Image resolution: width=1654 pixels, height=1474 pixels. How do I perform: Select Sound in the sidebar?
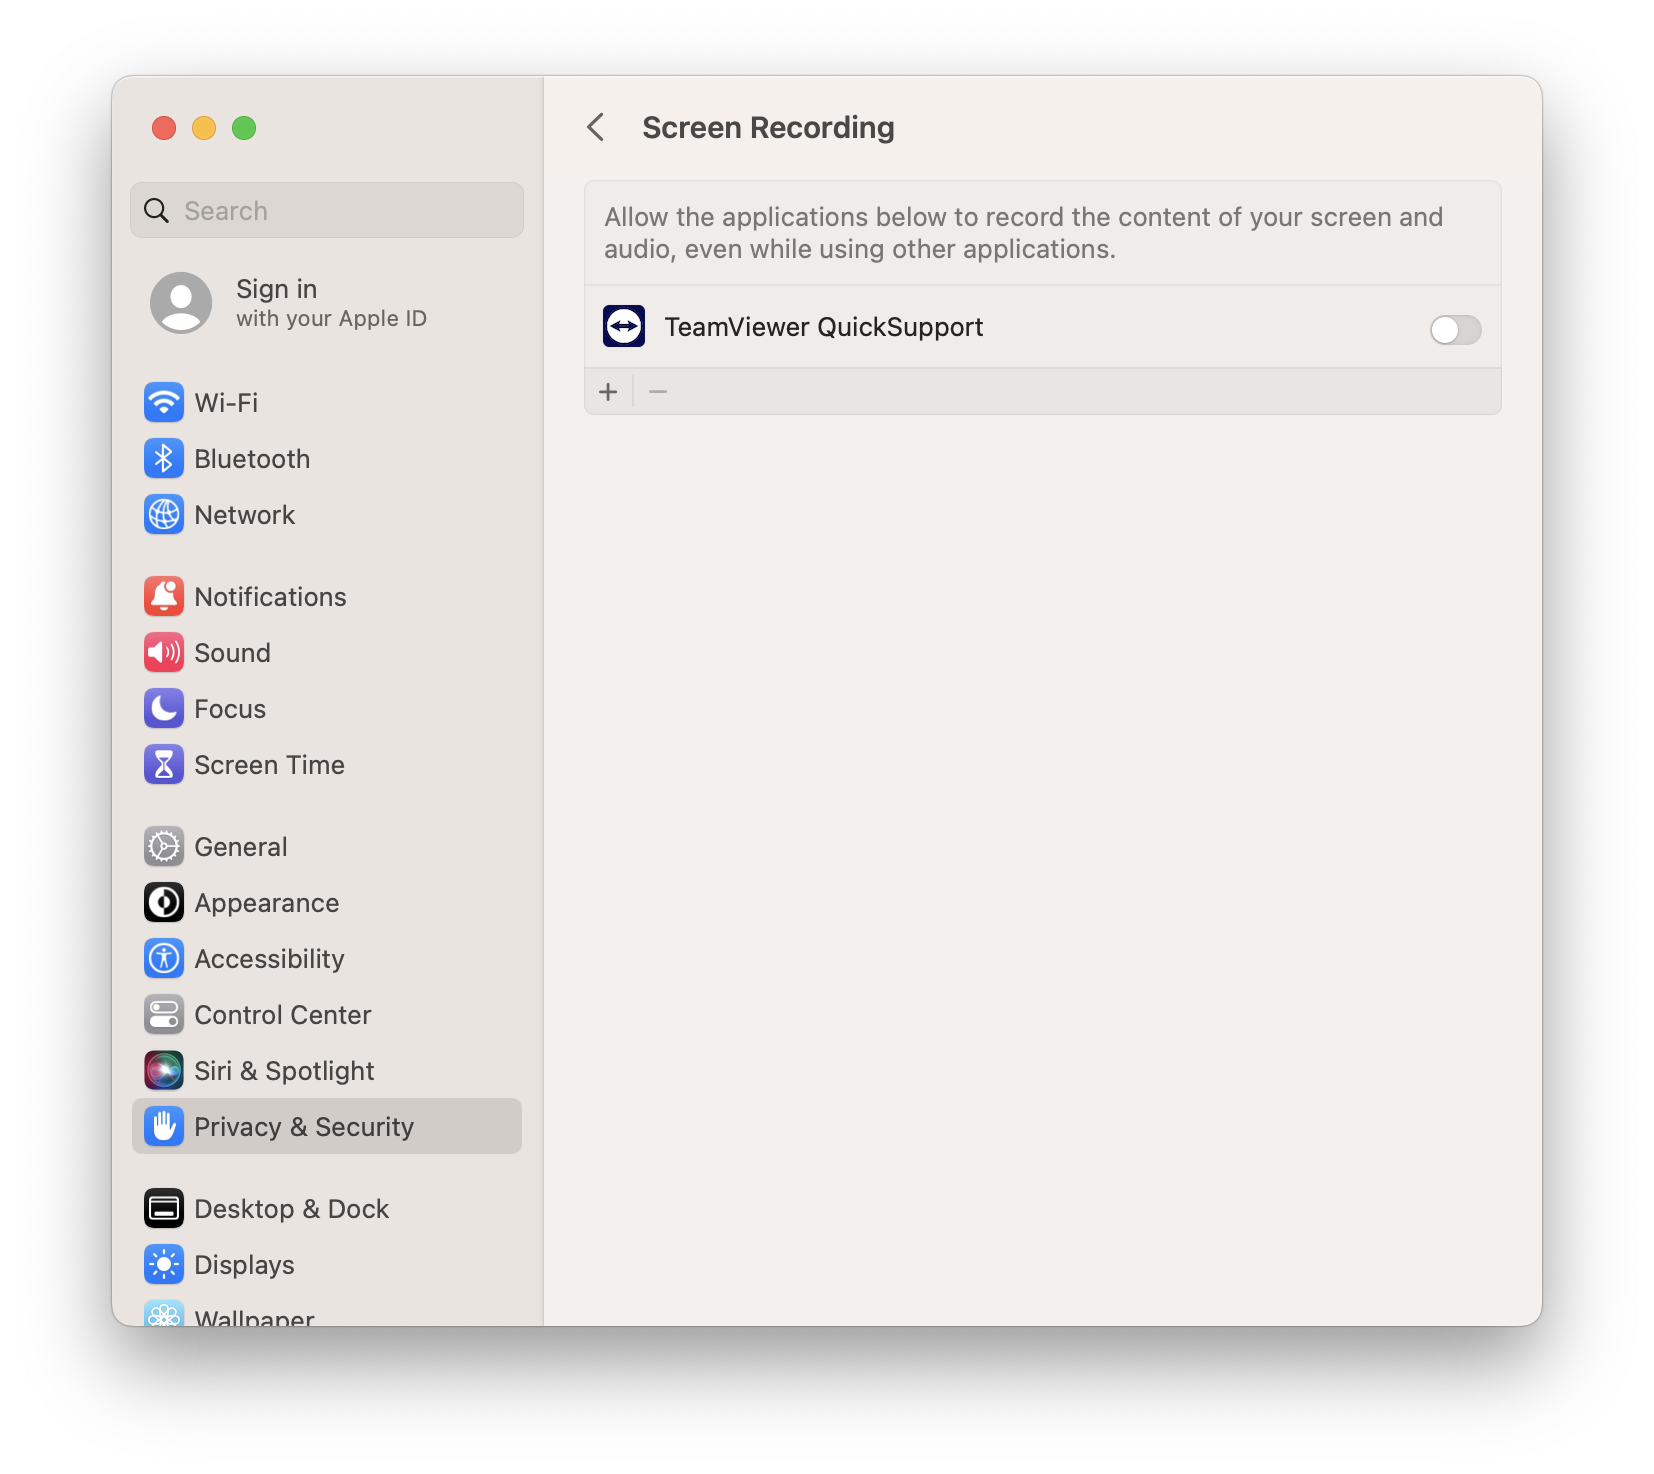[x=232, y=652]
